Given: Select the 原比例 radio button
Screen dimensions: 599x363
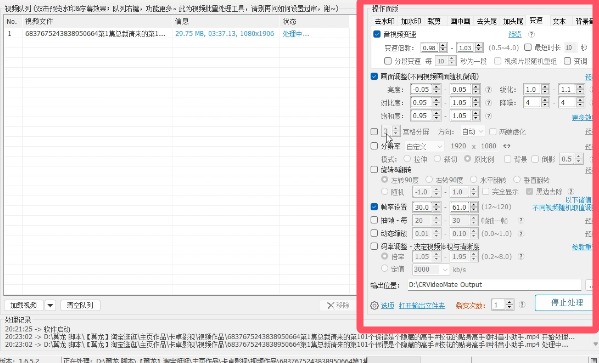Looking at the screenshot, I should click(467, 159).
